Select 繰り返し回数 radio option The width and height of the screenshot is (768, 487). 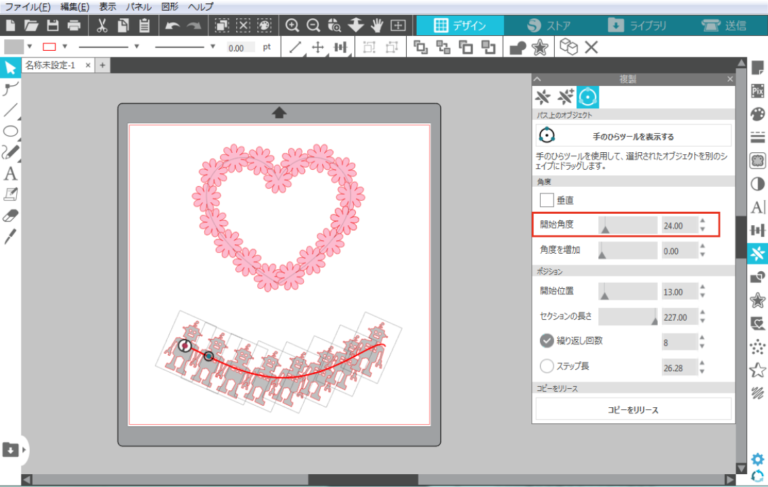tap(547, 341)
